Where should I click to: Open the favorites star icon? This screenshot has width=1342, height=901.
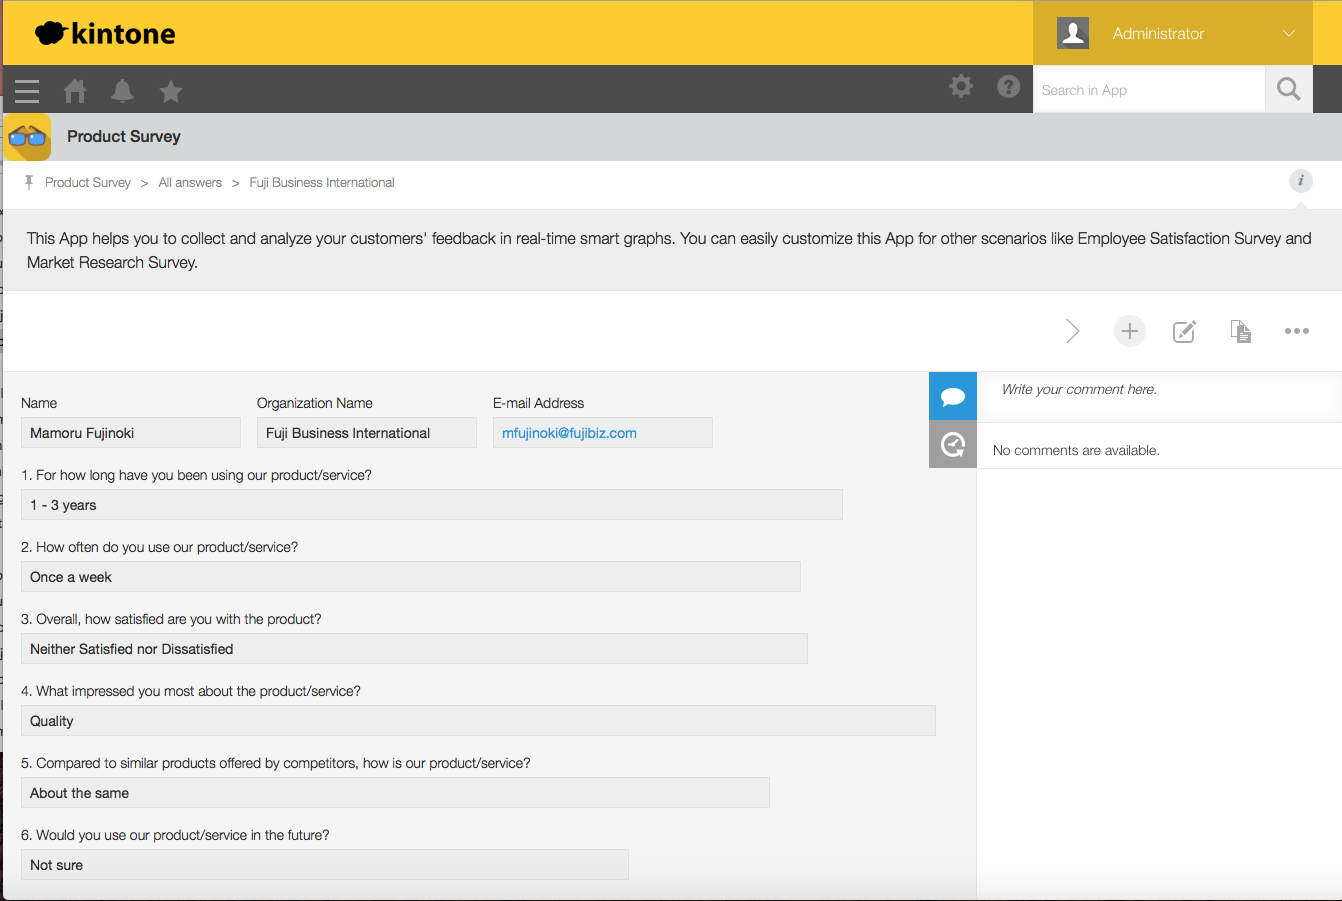(x=171, y=91)
